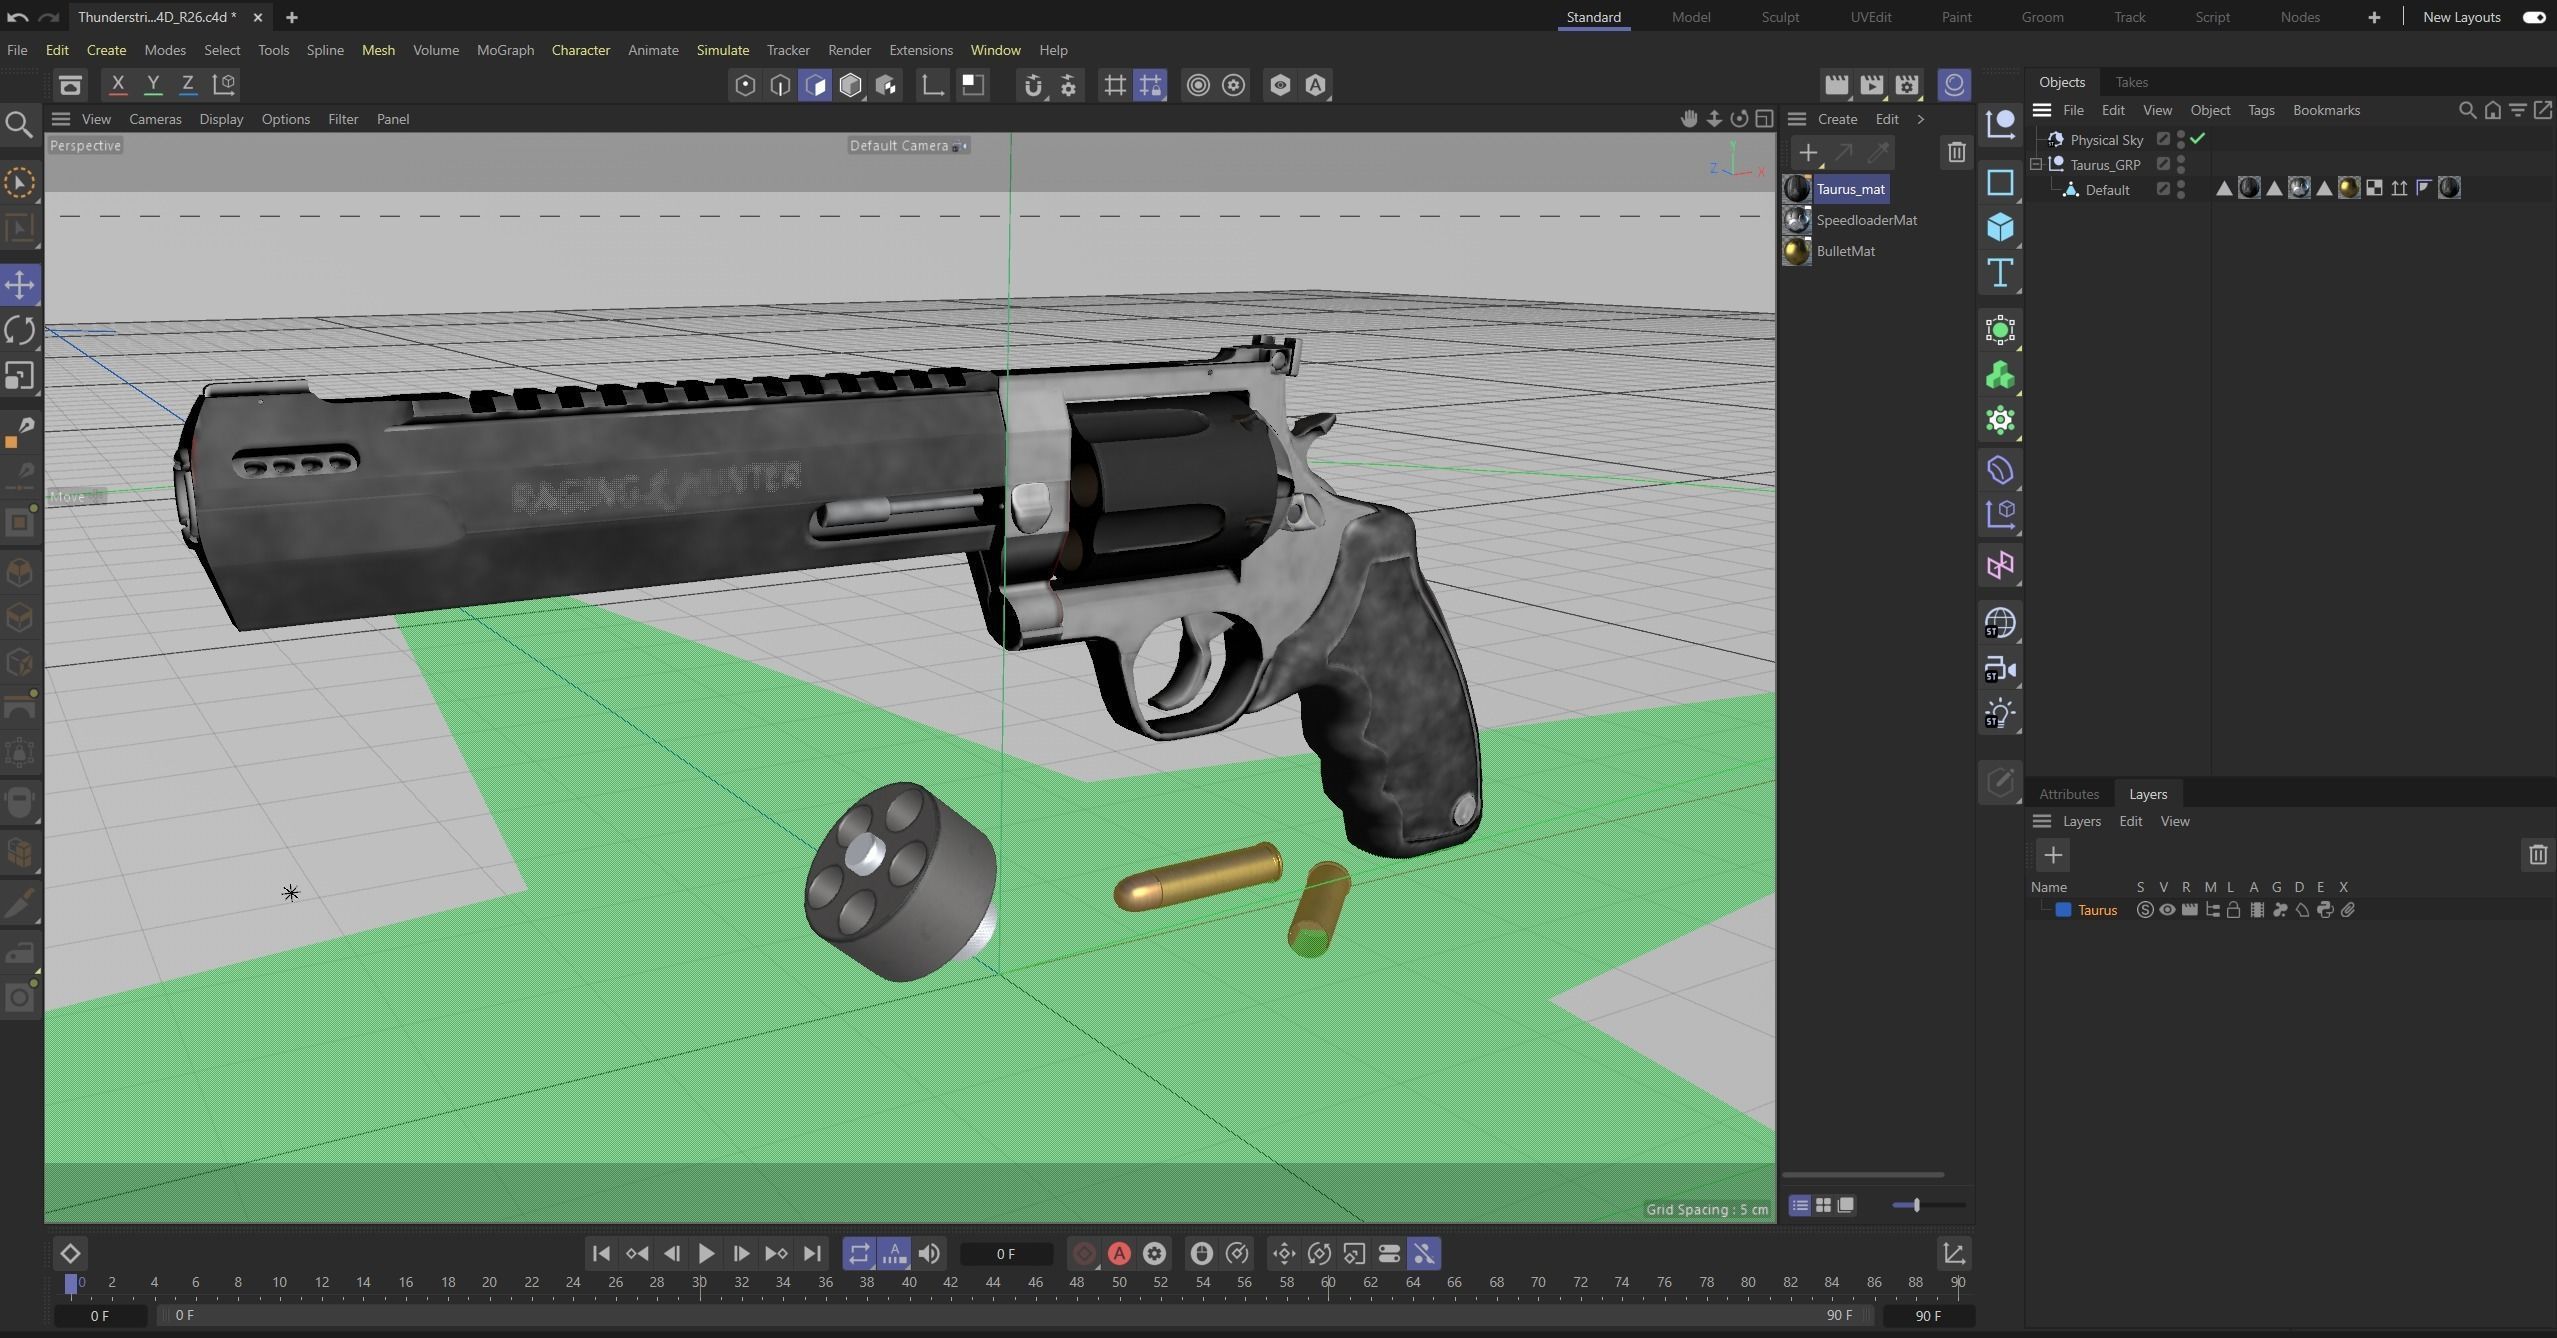Screen dimensions: 2557x1338
Task: Open the Simulate menu
Action: [x=723, y=50]
